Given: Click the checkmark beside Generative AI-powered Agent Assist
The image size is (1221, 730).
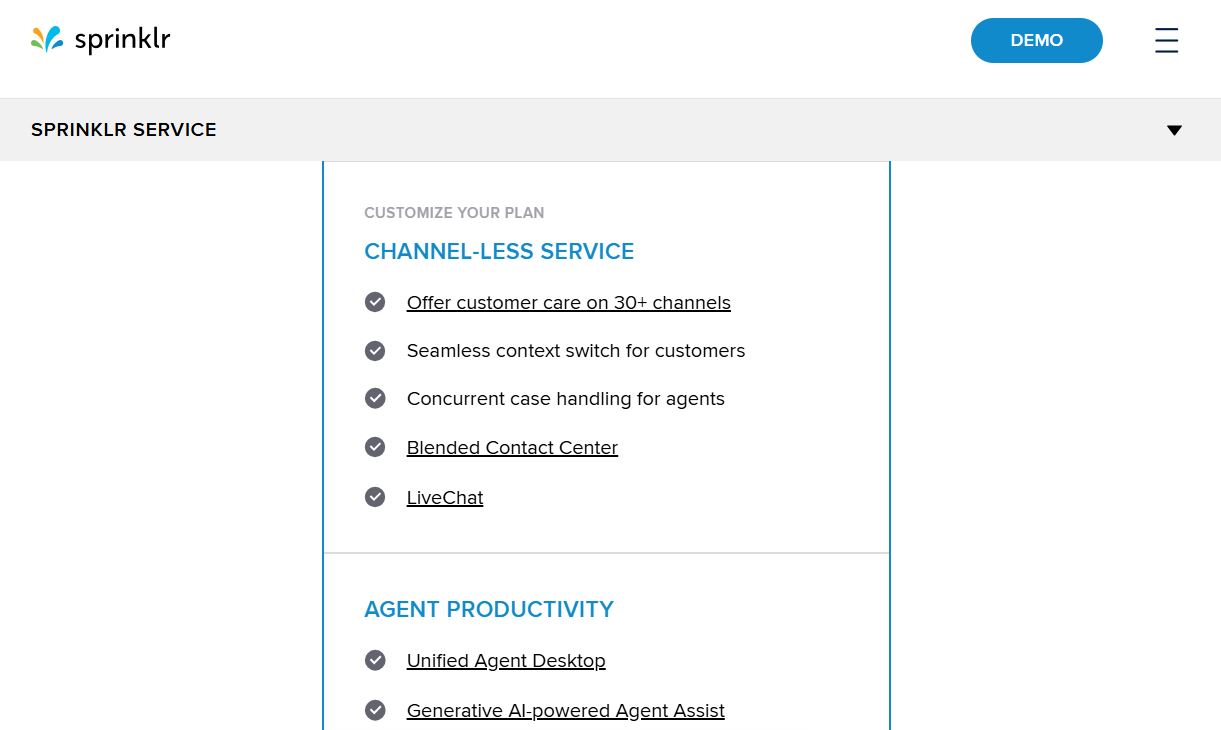Looking at the screenshot, I should coord(375,710).
